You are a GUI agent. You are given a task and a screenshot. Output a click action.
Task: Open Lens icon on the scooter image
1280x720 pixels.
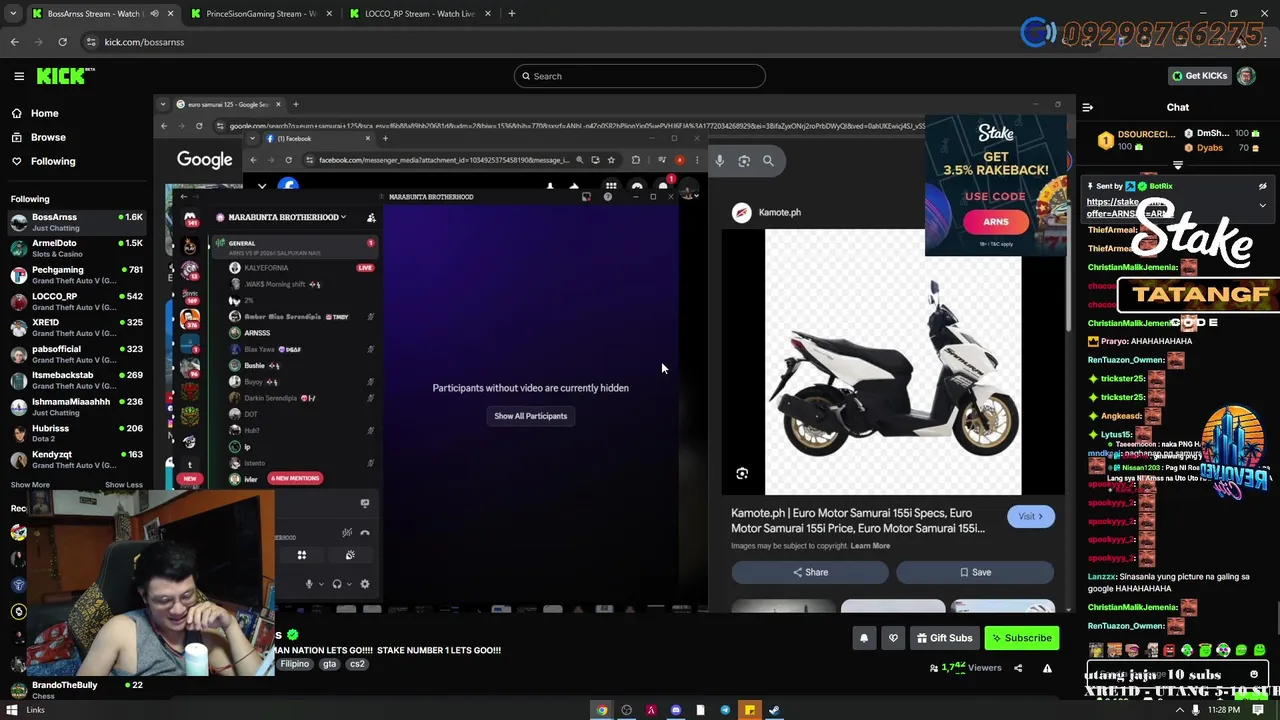click(742, 474)
